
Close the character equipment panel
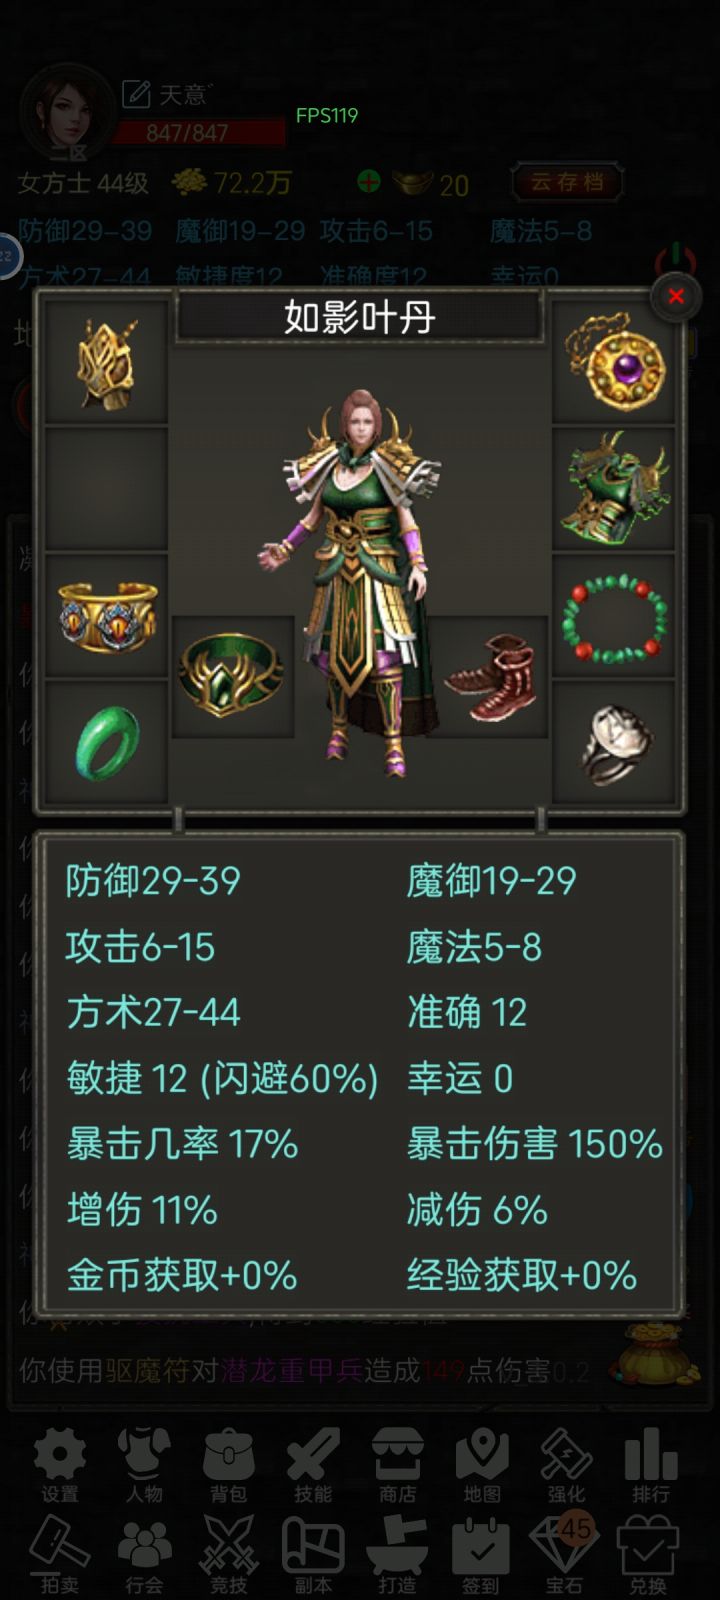click(x=676, y=296)
